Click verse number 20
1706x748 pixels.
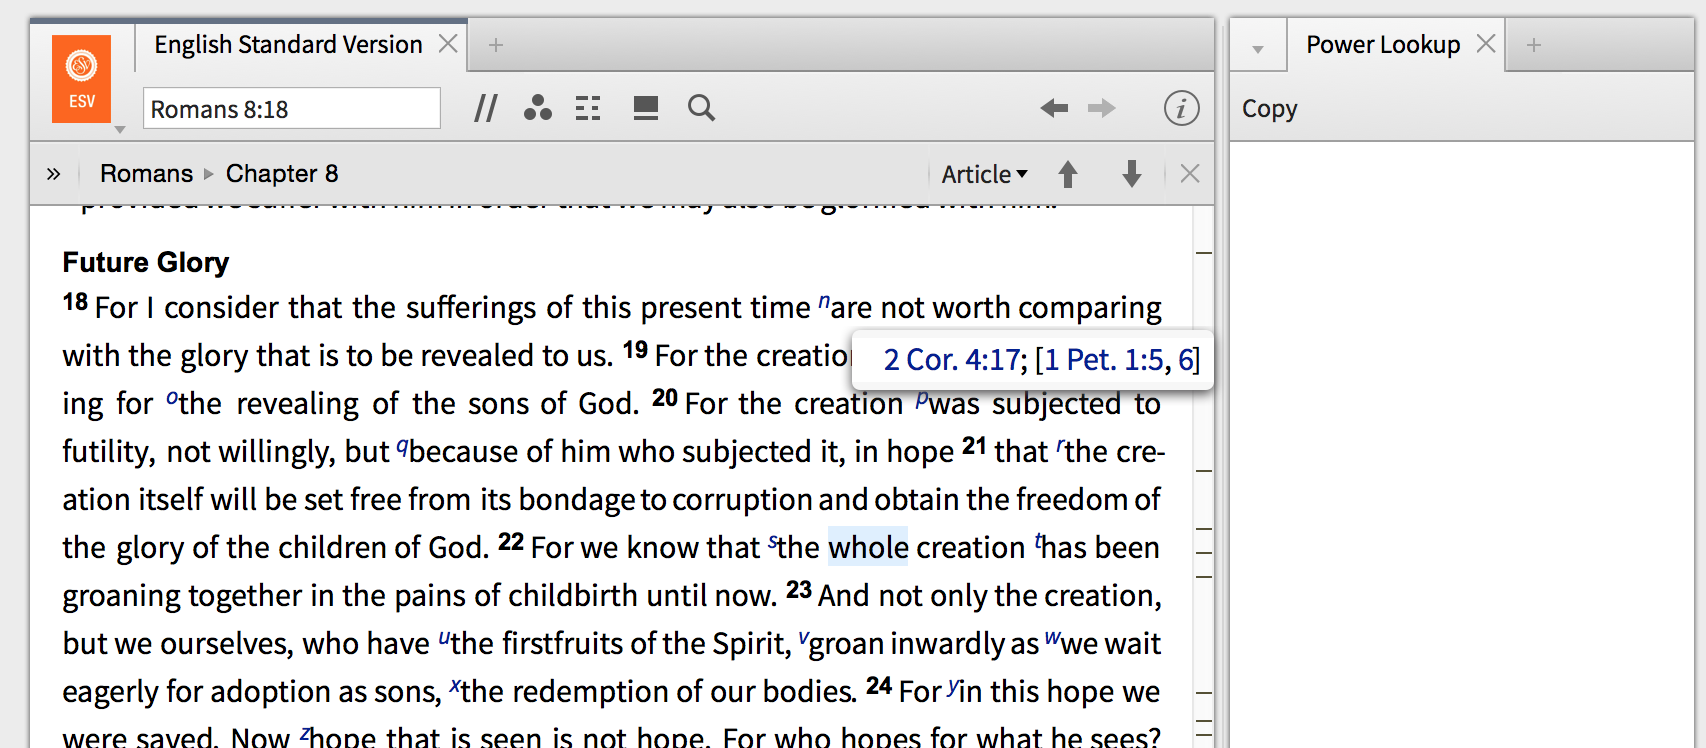[665, 397]
